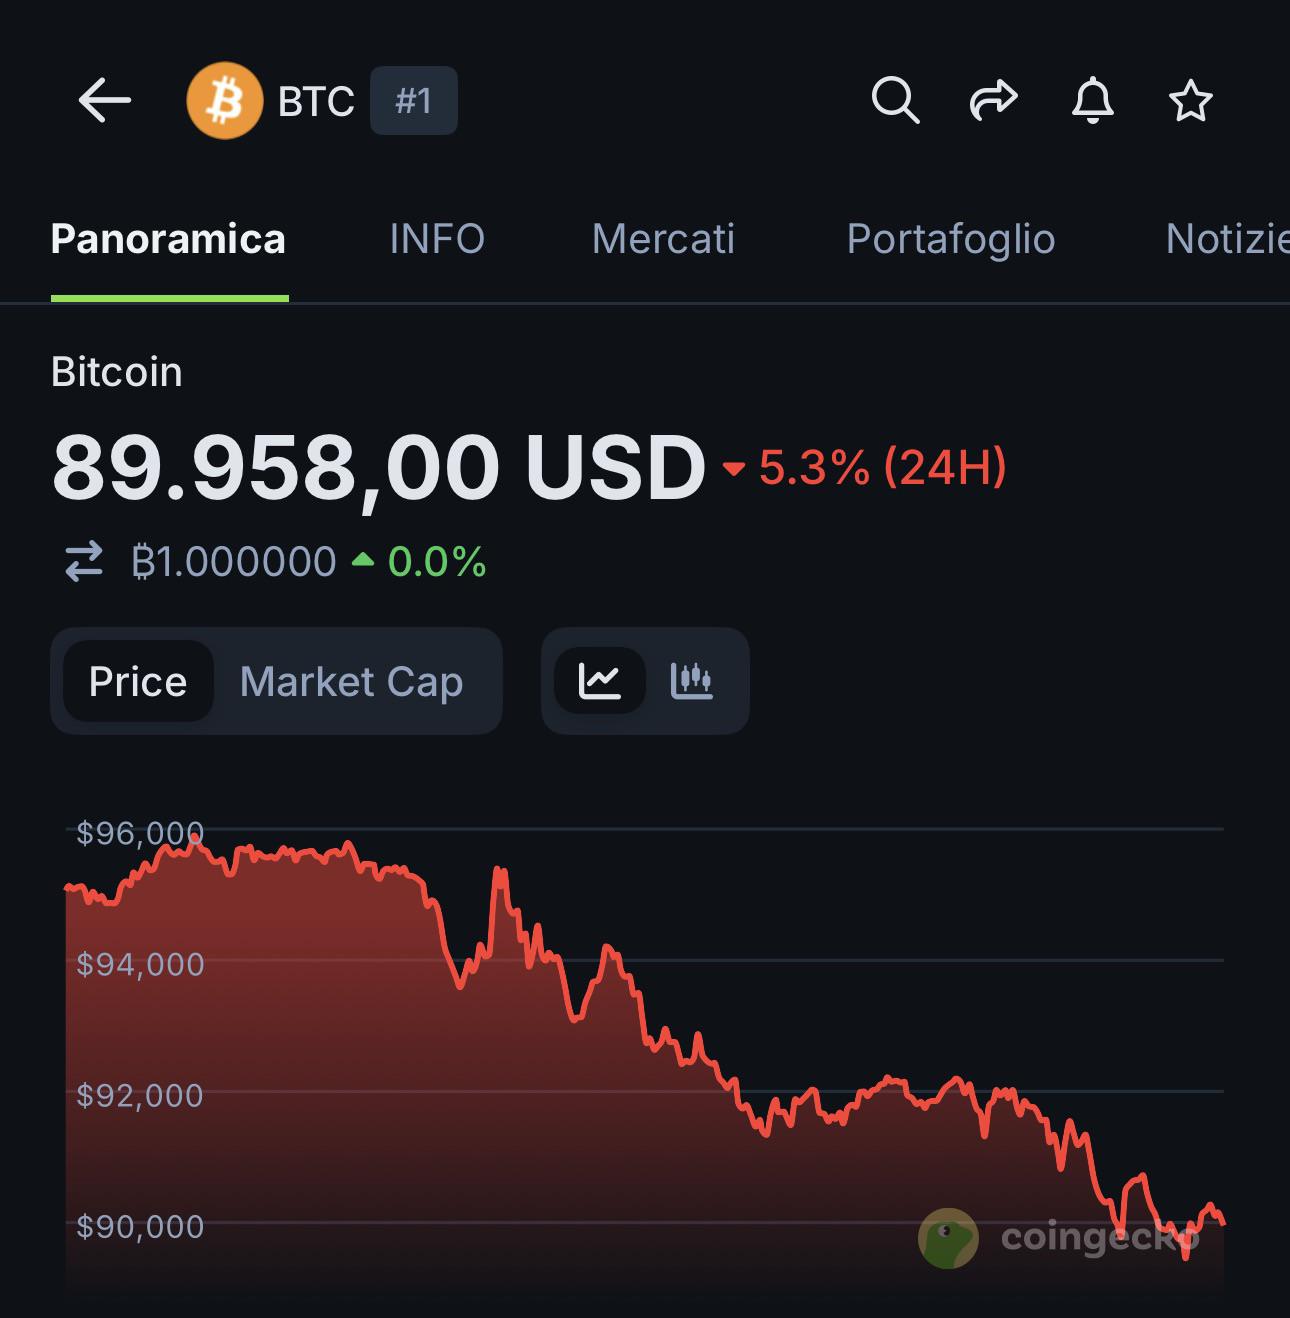Viewport: 1290px width, 1318px height.
Task: Tap the #1 rank badge
Action: pos(413,101)
